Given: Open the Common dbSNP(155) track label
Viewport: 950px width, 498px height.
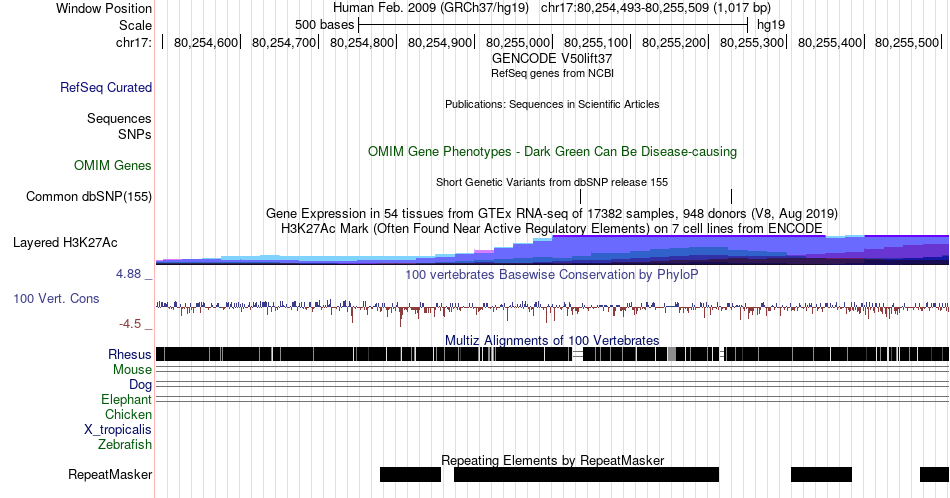Looking at the screenshot, I should (89, 196).
